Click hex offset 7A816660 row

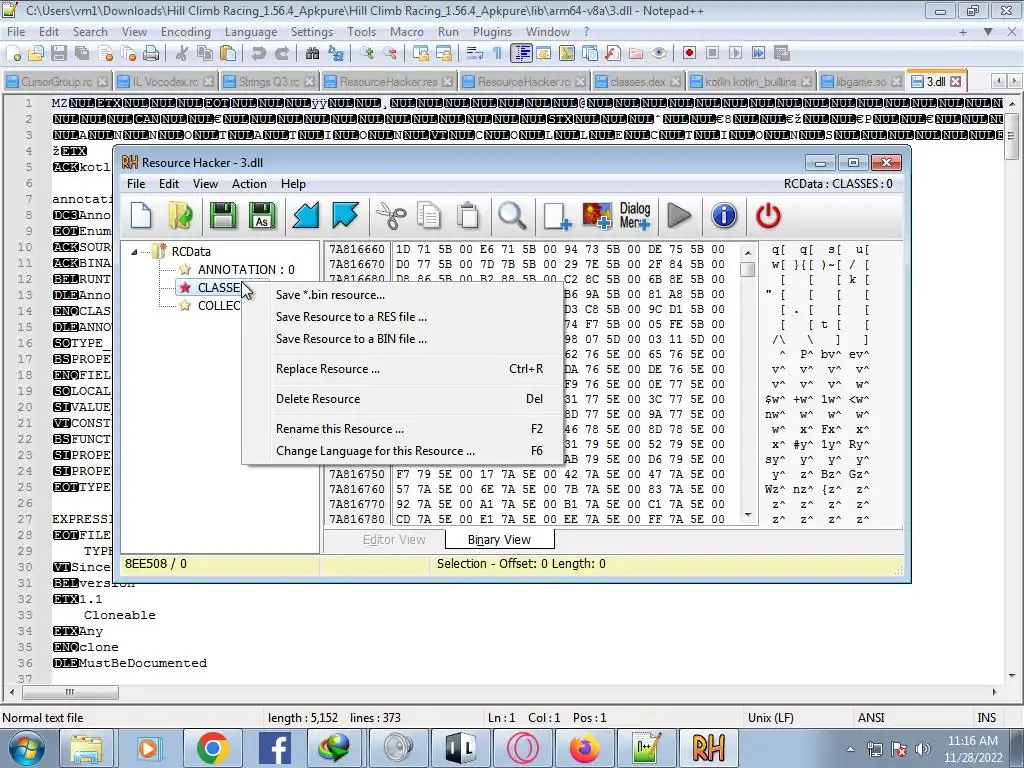click(357, 249)
